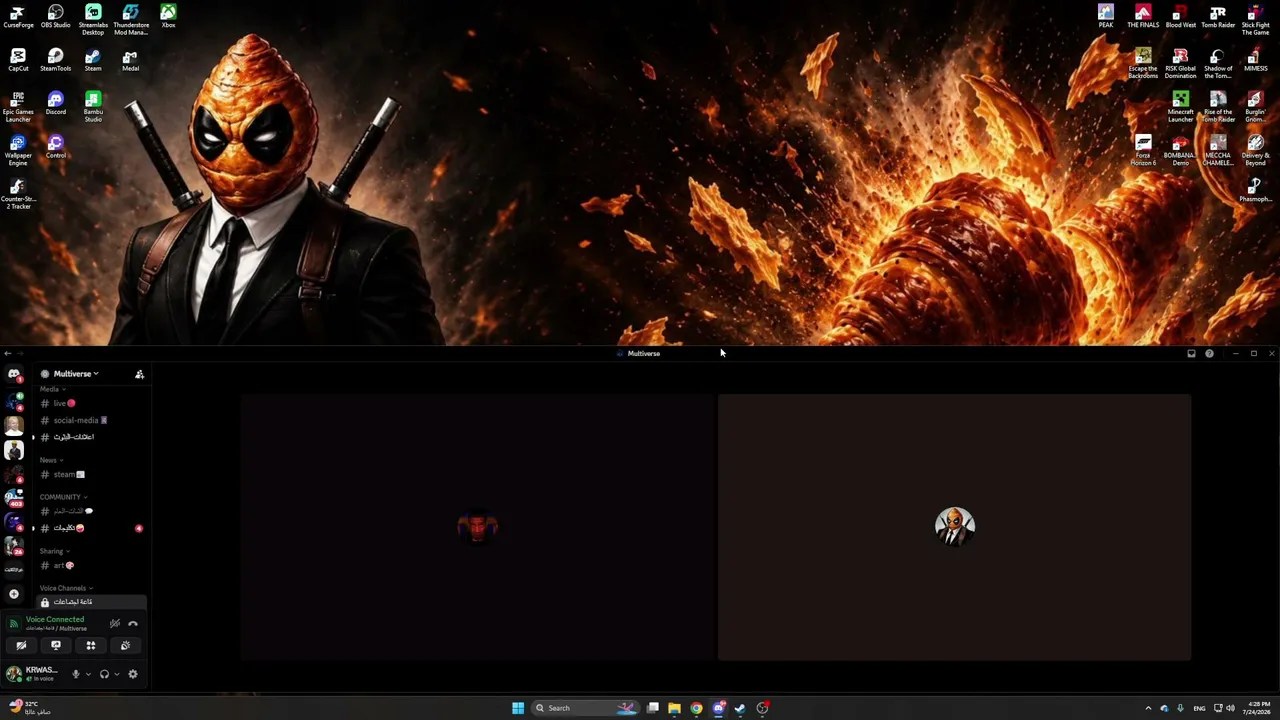Open Streamlabs Desktop shortcut
The width and height of the screenshot is (1280, 720).
coord(93,20)
